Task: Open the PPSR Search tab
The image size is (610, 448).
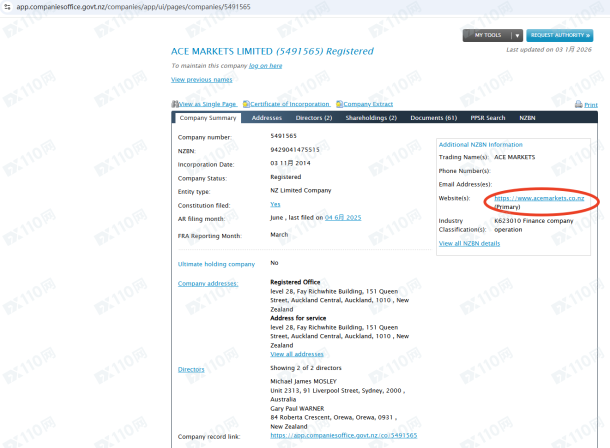Action: (x=488, y=118)
